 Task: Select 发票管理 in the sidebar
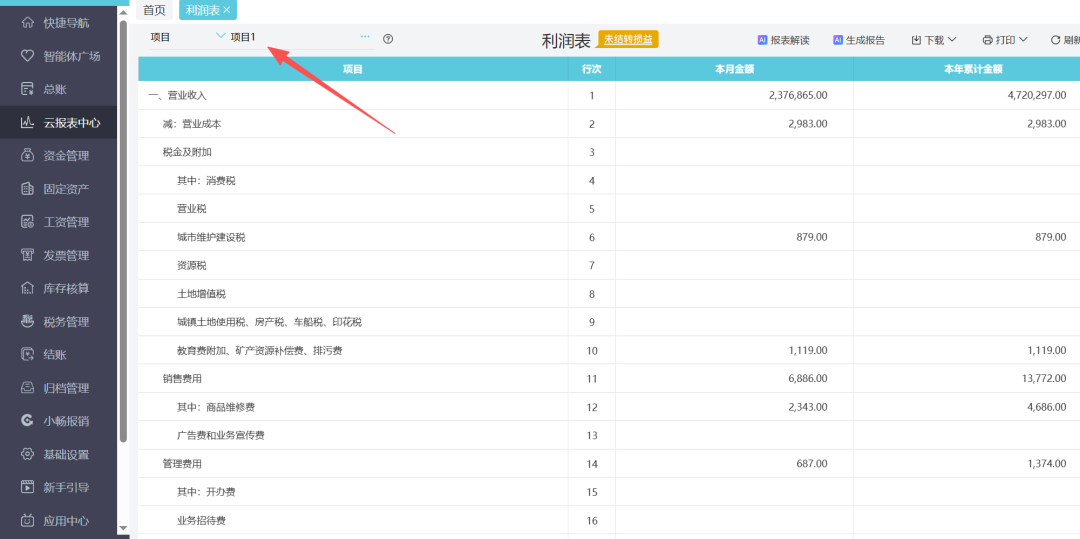click(x=66, y=255)
